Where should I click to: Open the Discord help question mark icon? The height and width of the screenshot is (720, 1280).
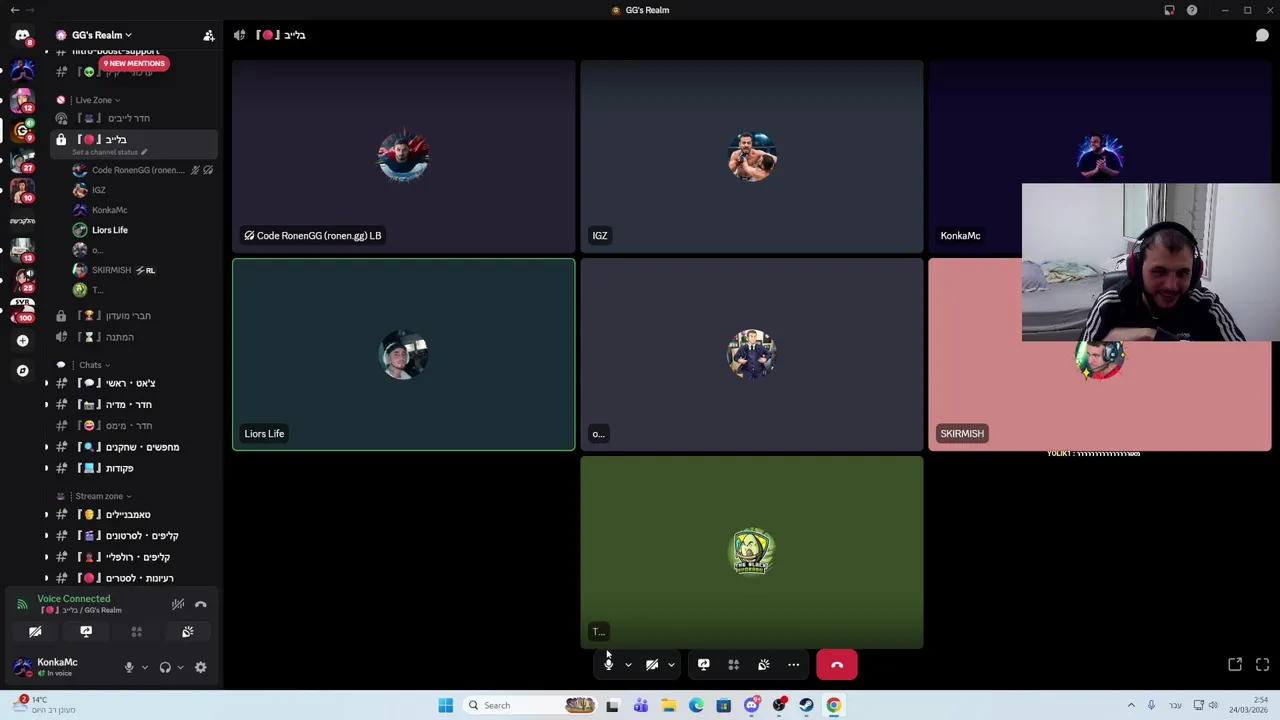(x=1192, y=10)
